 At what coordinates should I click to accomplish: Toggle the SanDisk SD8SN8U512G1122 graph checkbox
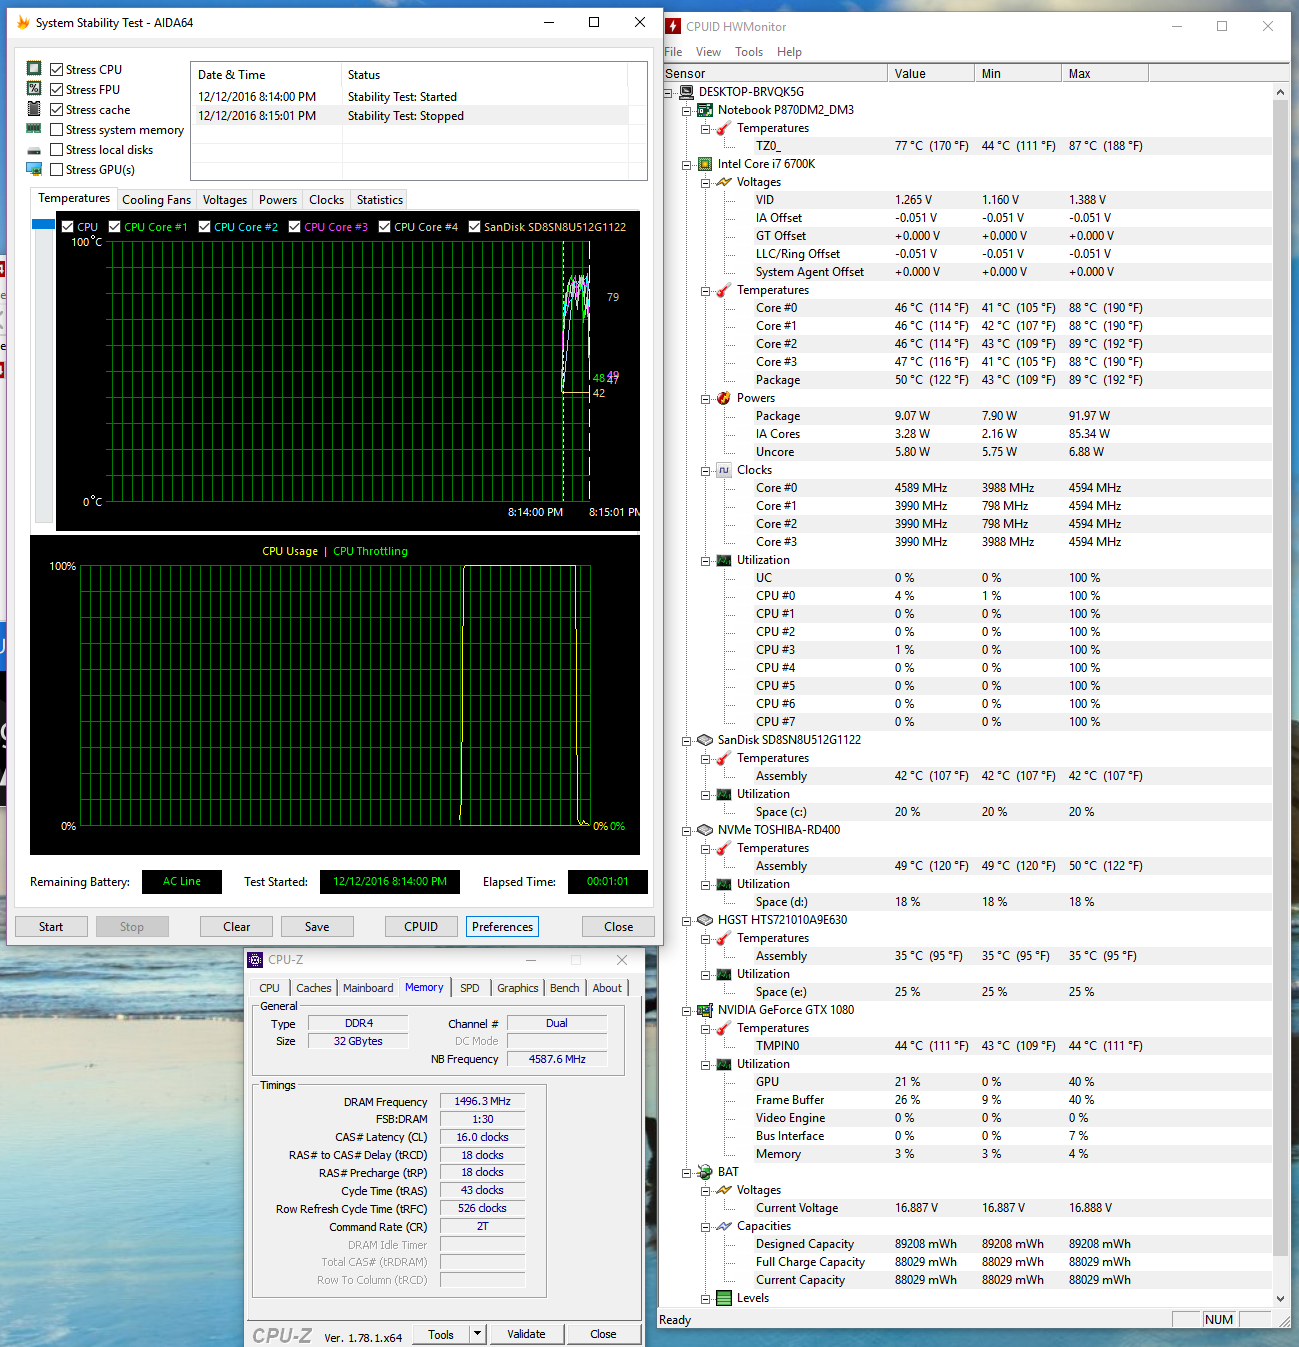coord(474,227)
